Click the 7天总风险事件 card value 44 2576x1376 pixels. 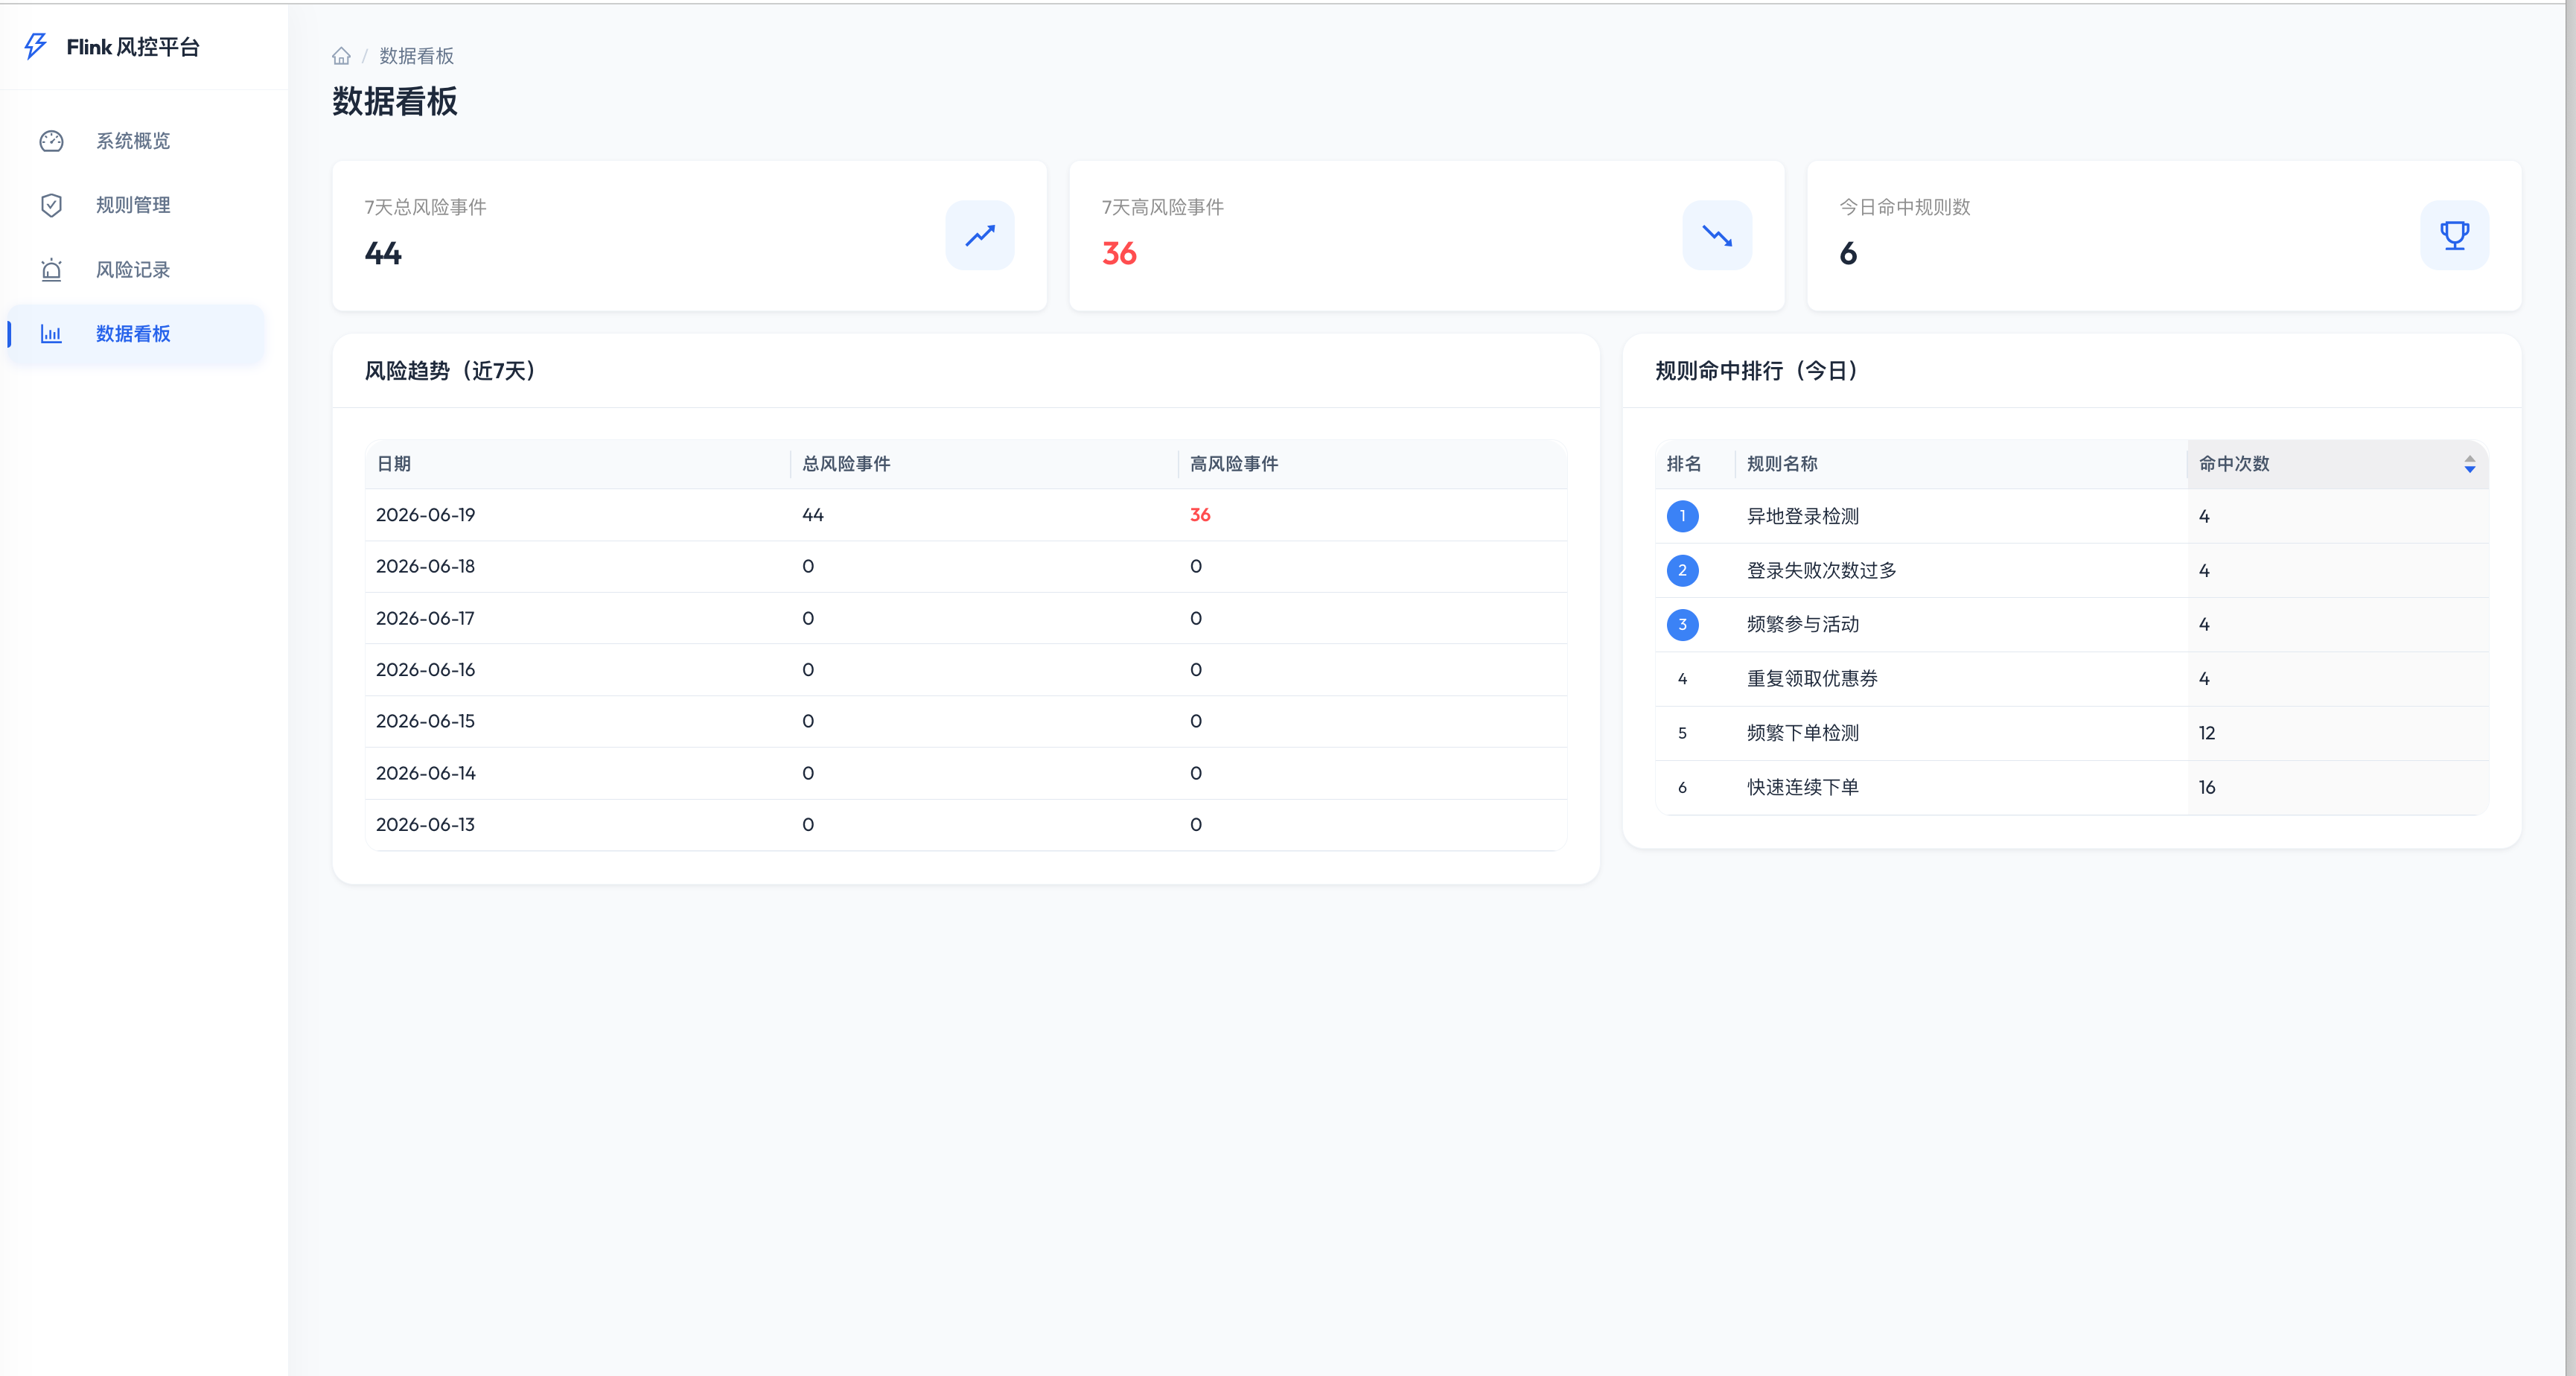click(x=383, y=253)
